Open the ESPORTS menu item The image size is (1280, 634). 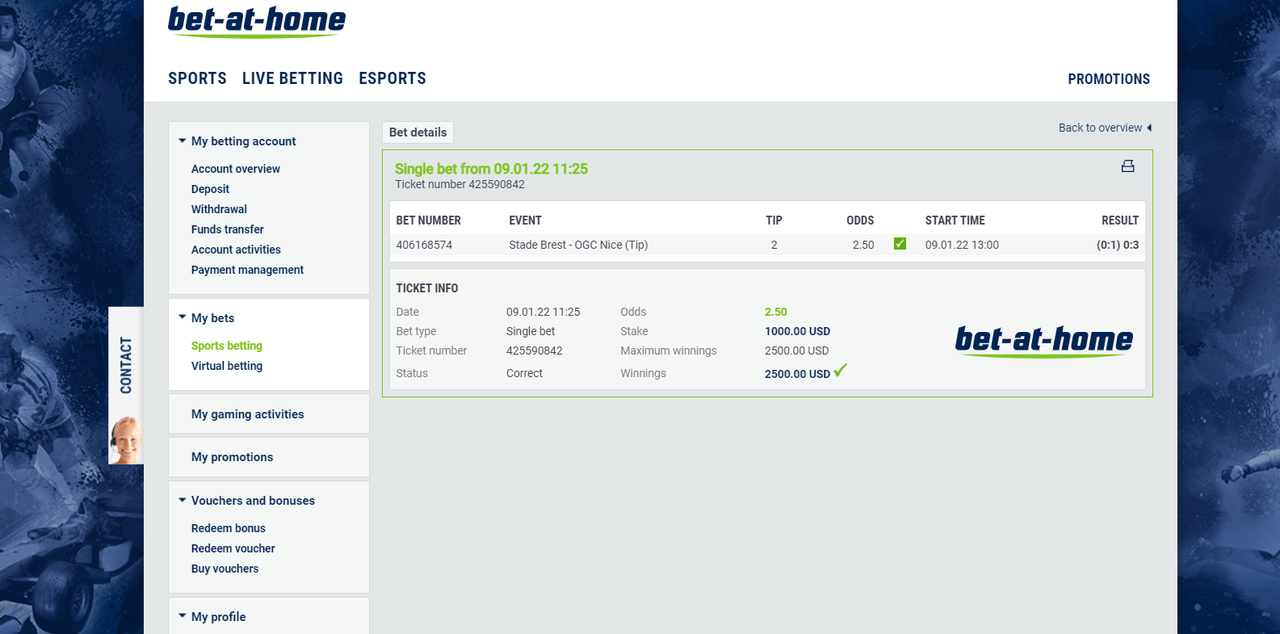tap(392, 78)
